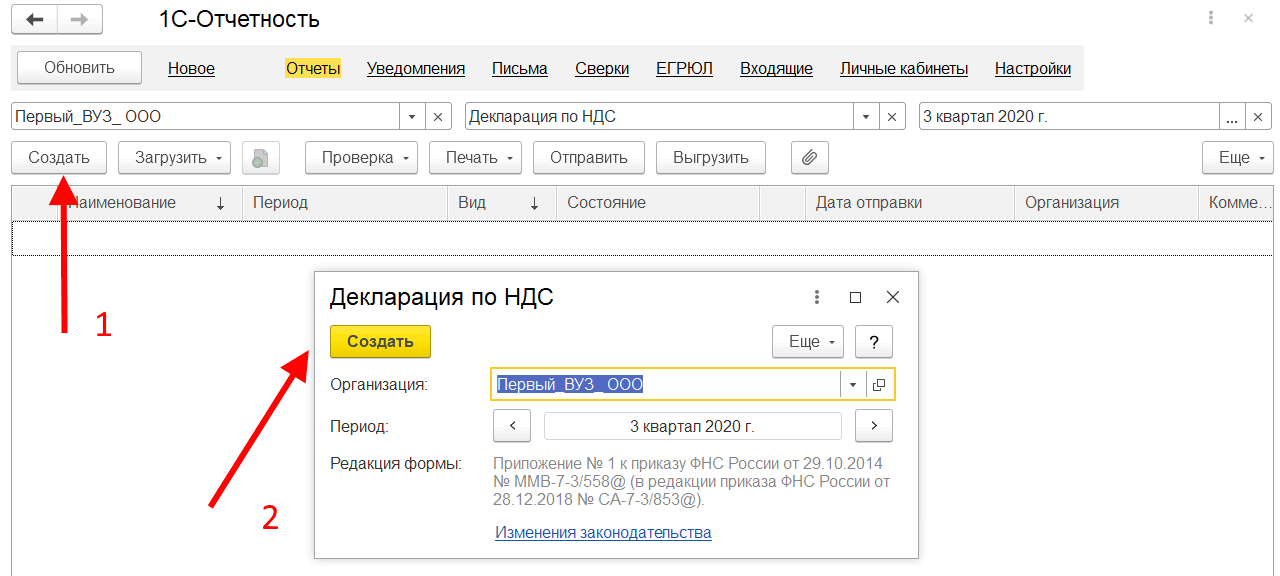Open help with the question mark button
The height and width of the screenshot is (576, 1280).
click(x=874, y=341)
